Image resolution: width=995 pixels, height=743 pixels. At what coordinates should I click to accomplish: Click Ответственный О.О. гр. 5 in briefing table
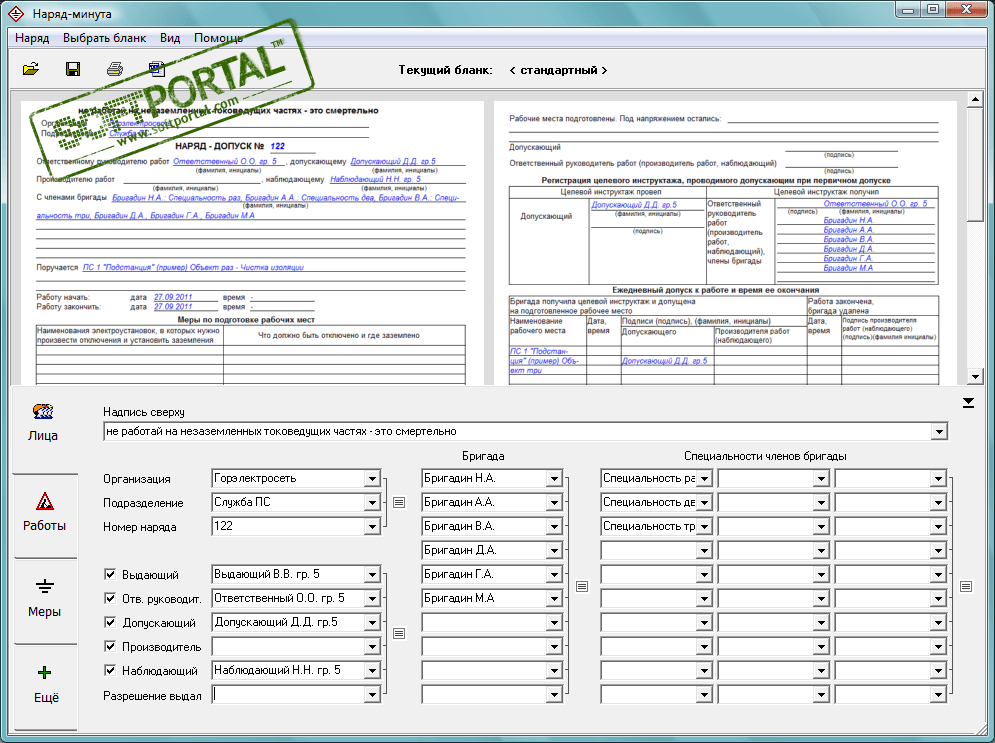click(875, 204)
